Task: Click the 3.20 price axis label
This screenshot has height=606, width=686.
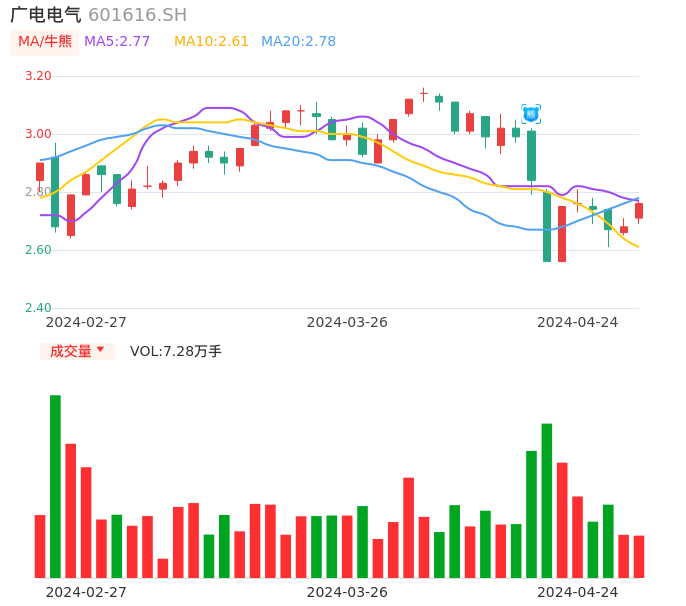Action: click(38, 76)
